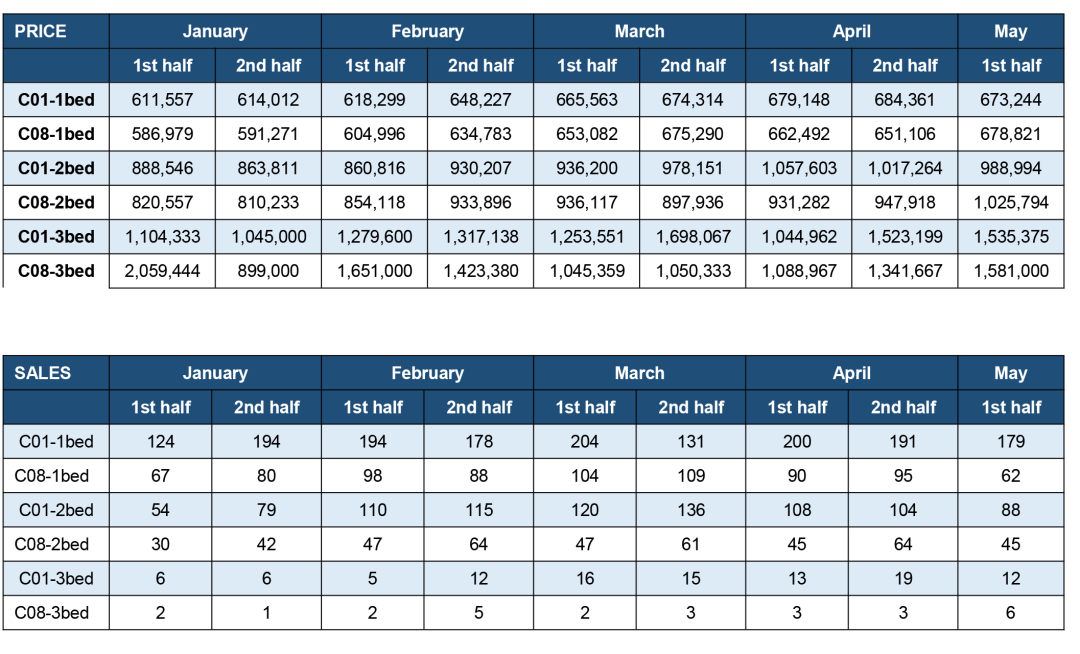Screen dimensions: 1080x654
Task: Click the 1,581,000 price cell
Action: [1010, 271]
